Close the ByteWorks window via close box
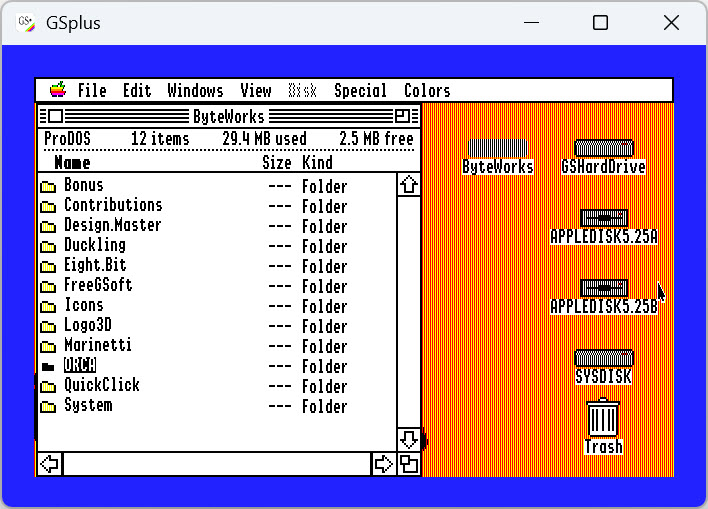Screen dimensions: 708x509 tap(55, 117)
